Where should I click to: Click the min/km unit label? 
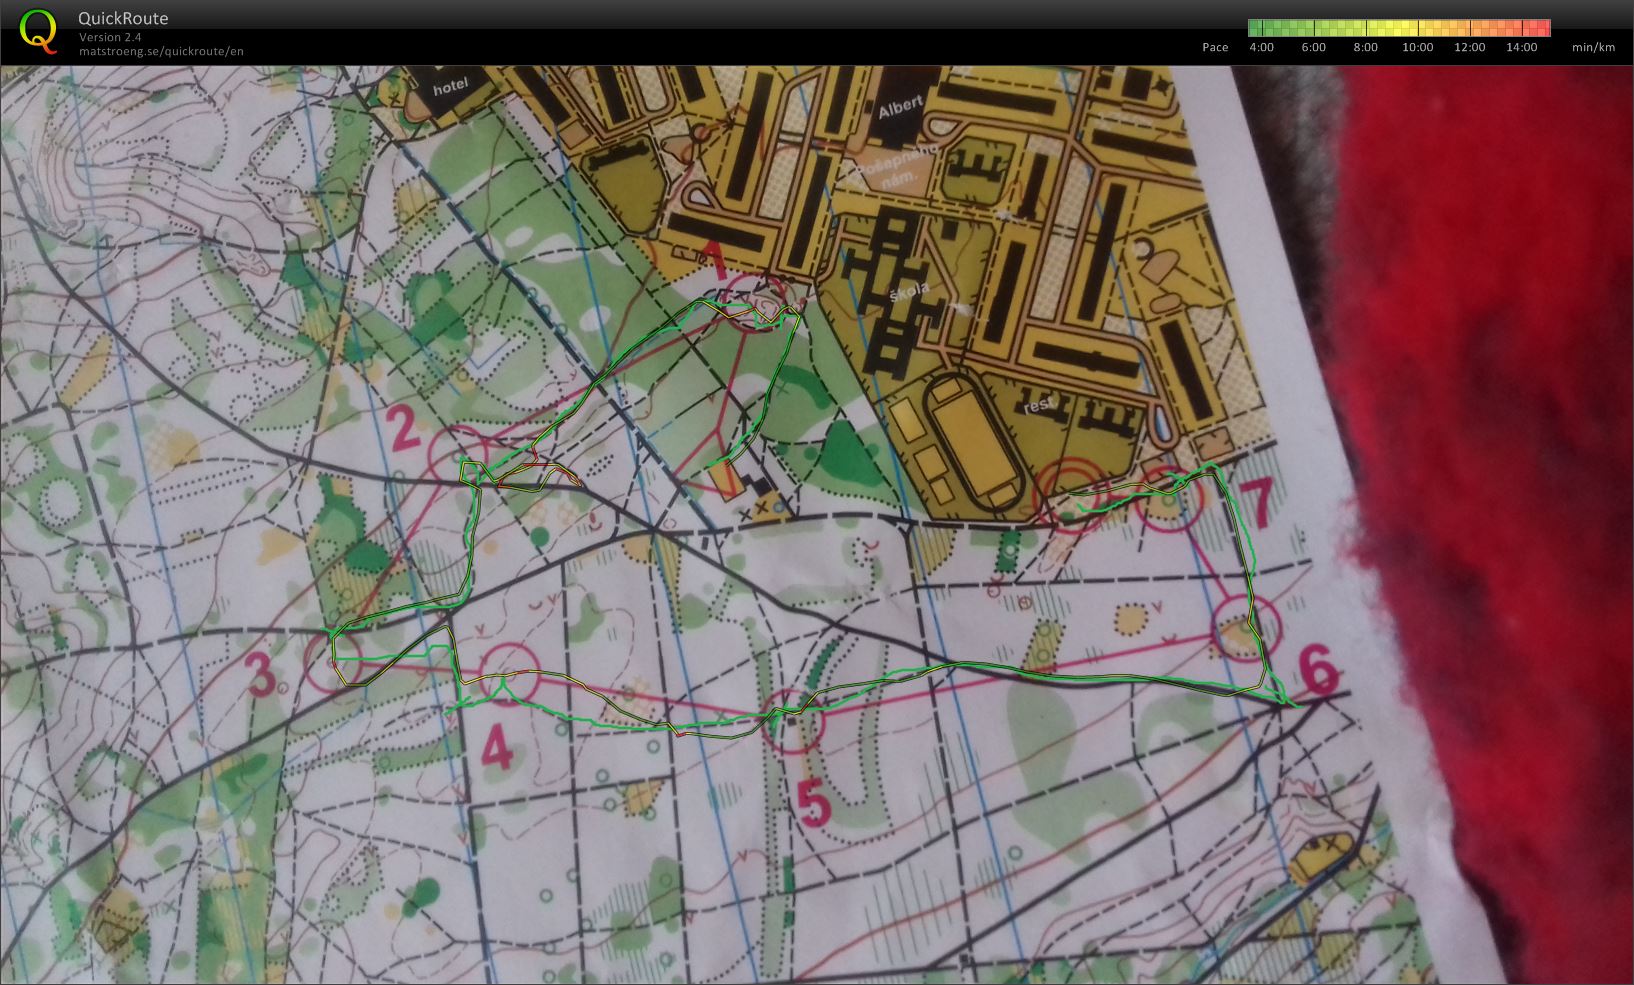[x=1593, y=47]
